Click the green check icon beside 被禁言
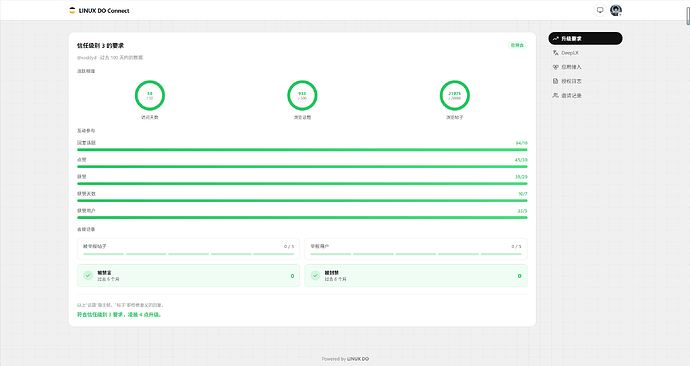 (x=88, y=275)
